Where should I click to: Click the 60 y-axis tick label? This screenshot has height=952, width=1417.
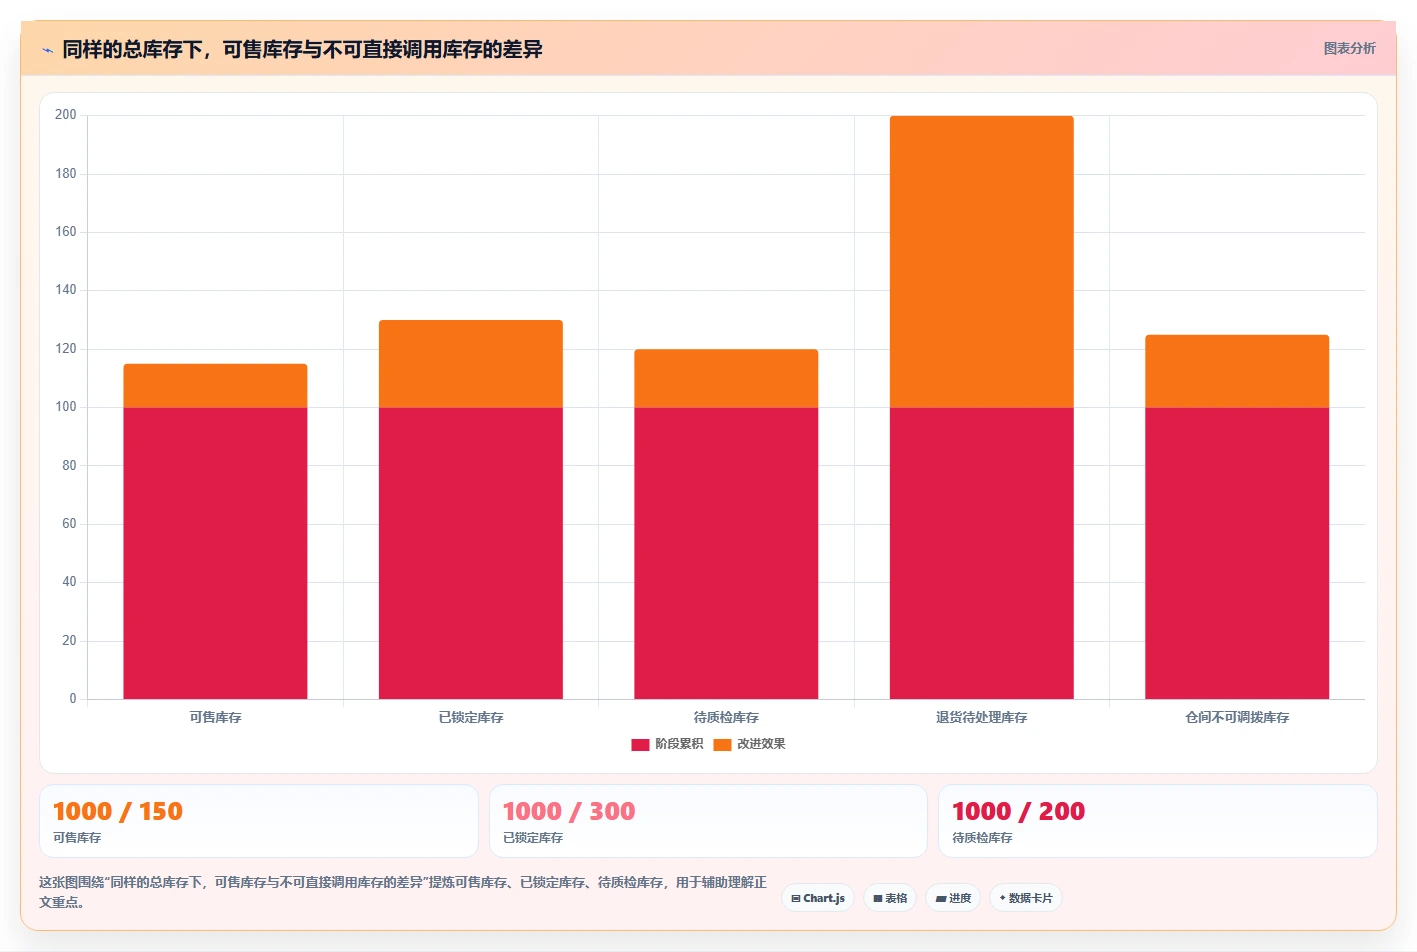[69, 524]
